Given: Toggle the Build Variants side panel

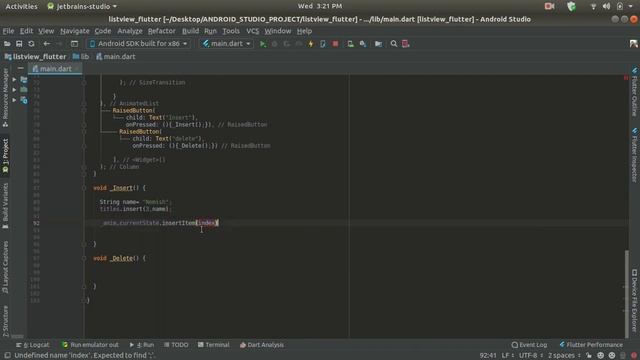Looking at the screenshot, I should click(5, 206).
